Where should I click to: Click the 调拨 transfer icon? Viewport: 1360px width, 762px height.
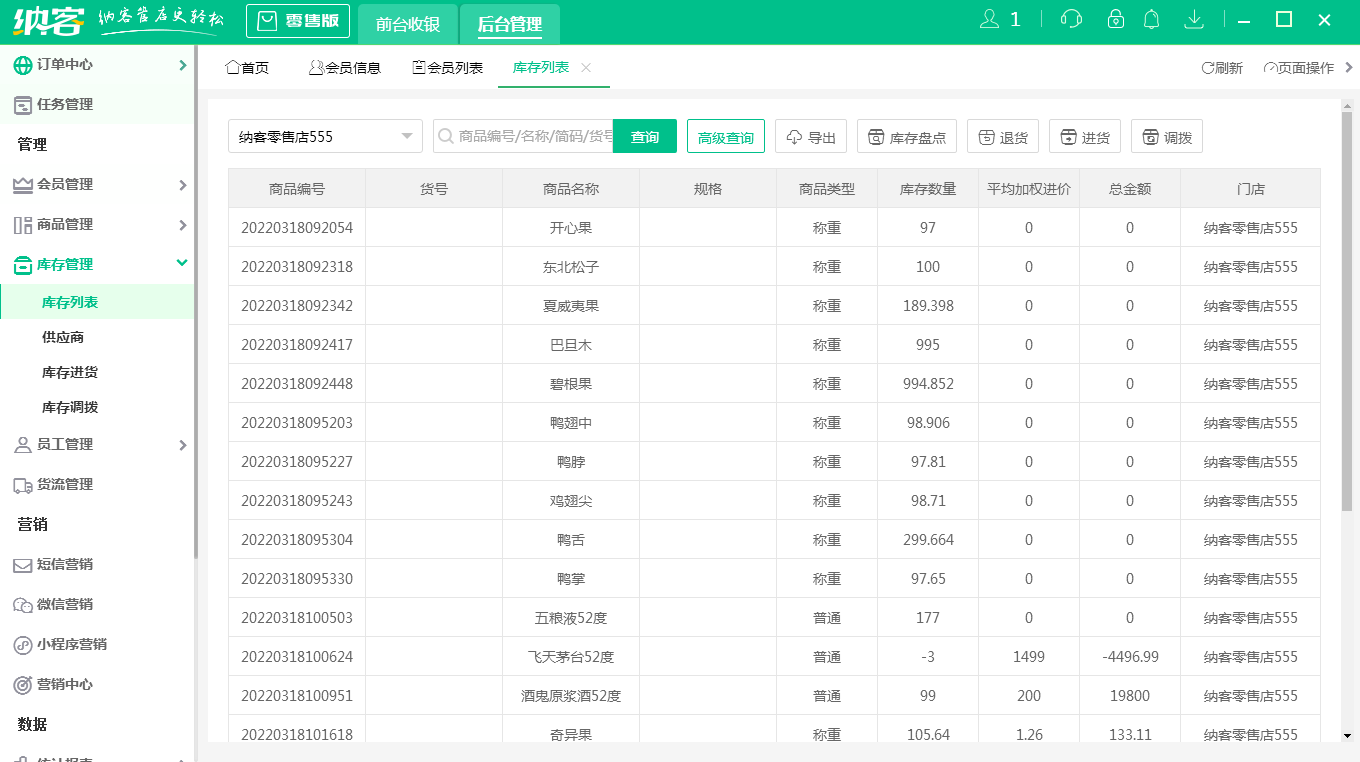tap(1166, 136)
